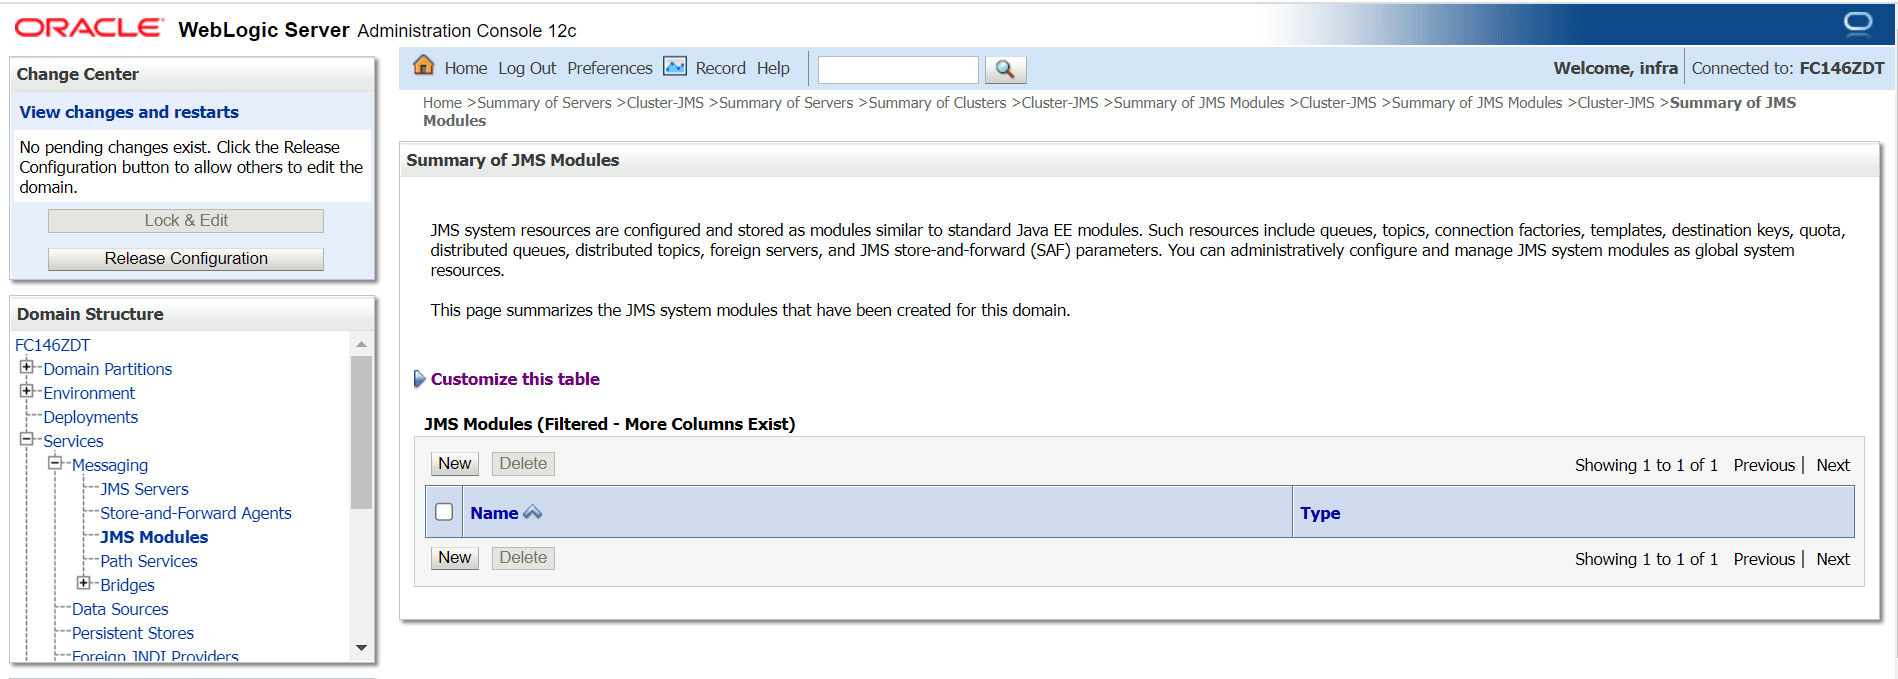Open JMS Servers in the tree
The width and height of the screenshot is (1898, 679).
coord(144,489)
